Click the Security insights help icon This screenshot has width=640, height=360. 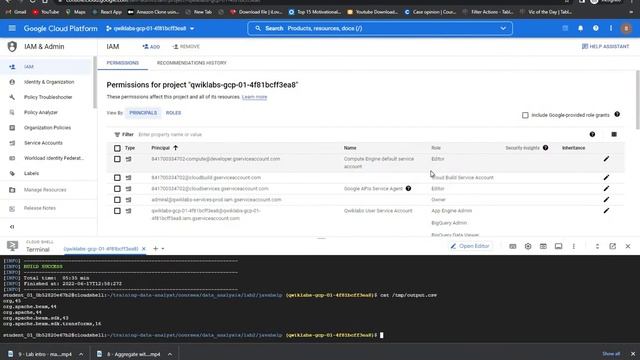click(545, 148)
